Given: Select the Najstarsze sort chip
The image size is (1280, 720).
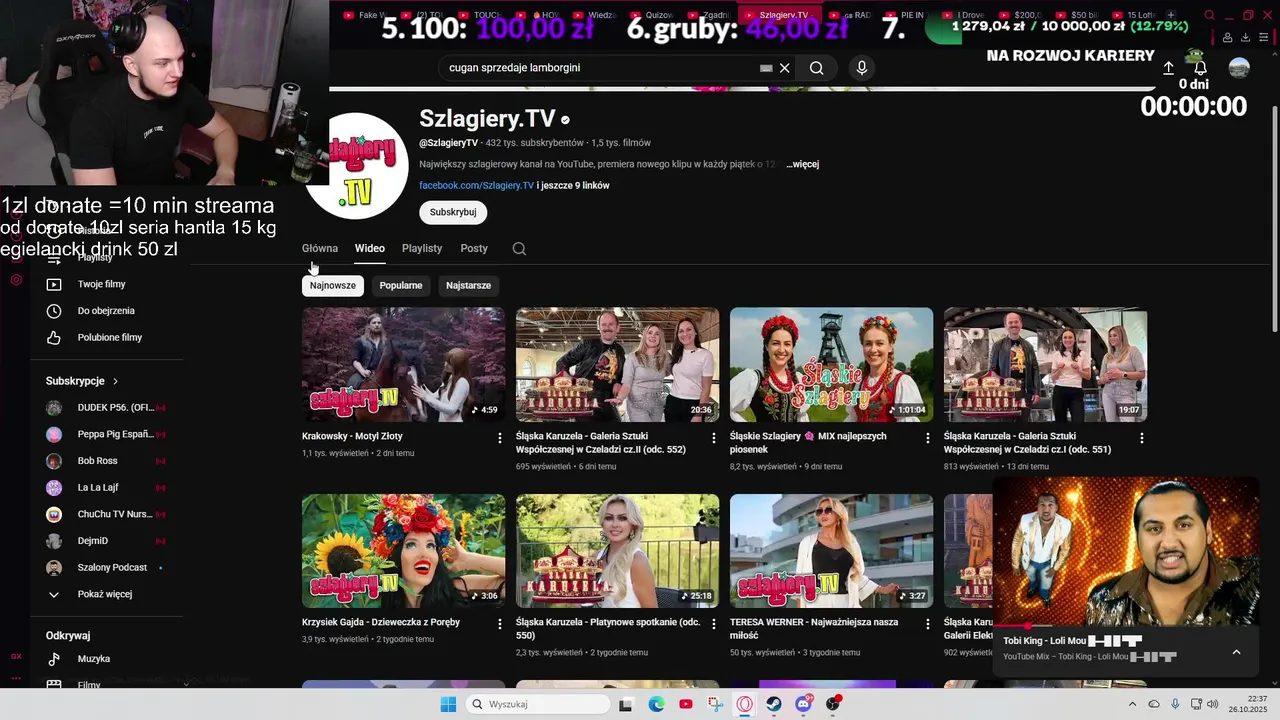Looking at the screenshot, I should click(468, 286).
